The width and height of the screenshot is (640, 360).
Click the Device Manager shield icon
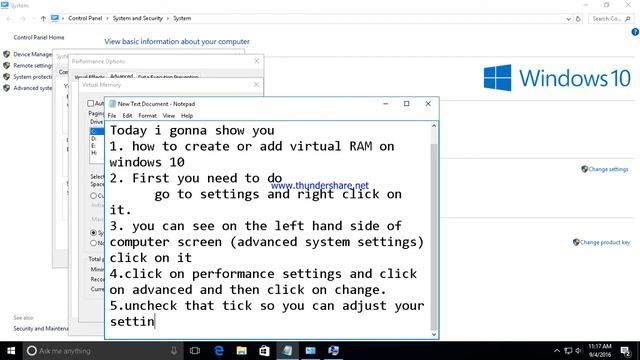pos(7,54)
